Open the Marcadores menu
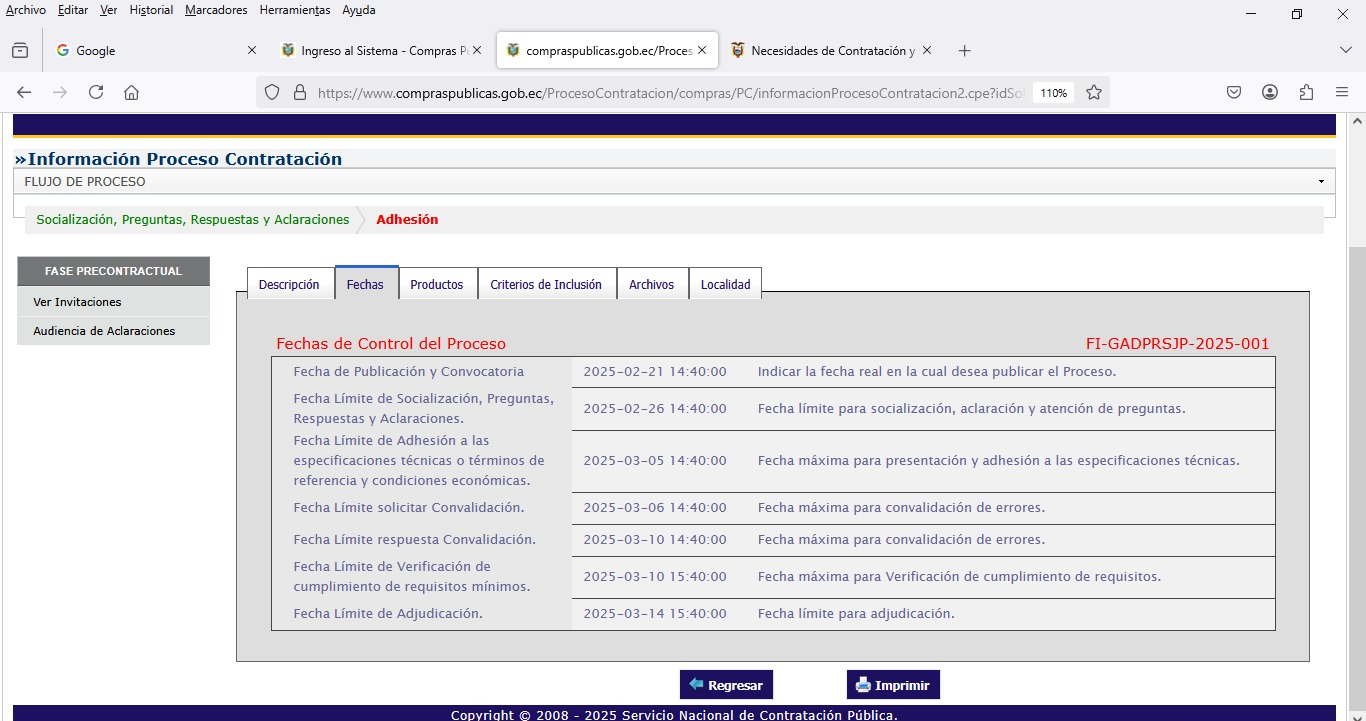 (216, 10)
